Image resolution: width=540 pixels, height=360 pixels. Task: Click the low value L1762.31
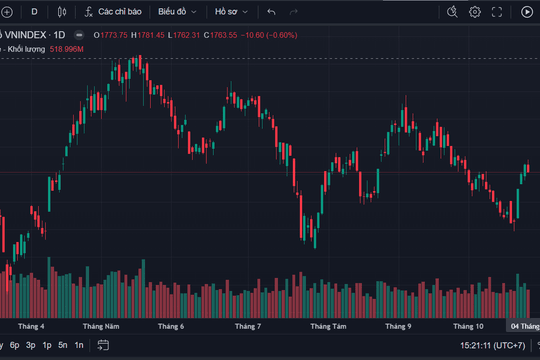click(184, 35)
